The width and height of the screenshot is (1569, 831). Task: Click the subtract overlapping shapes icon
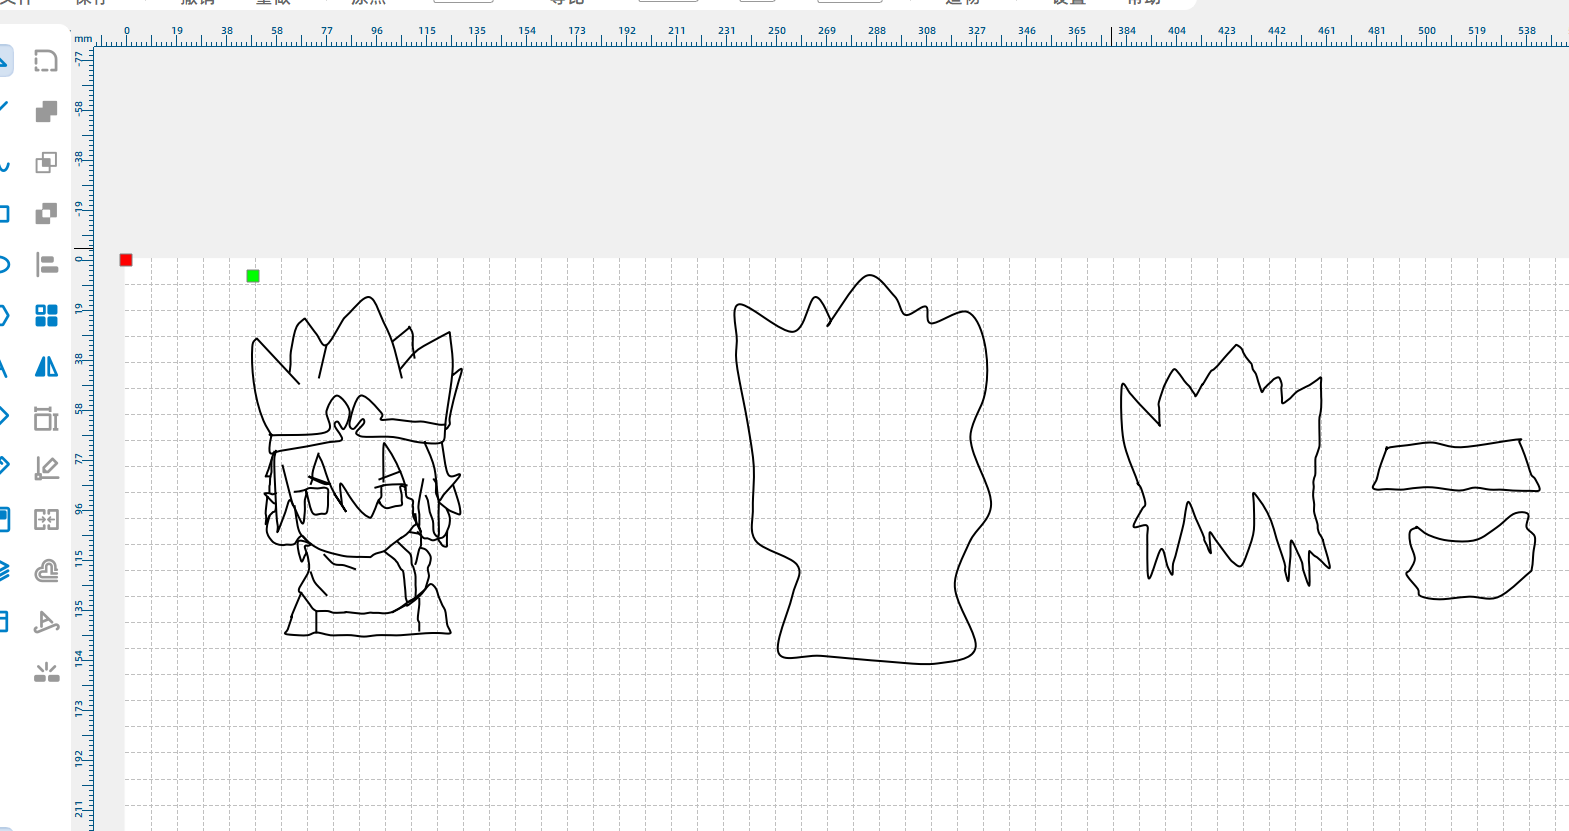(46, 214)
